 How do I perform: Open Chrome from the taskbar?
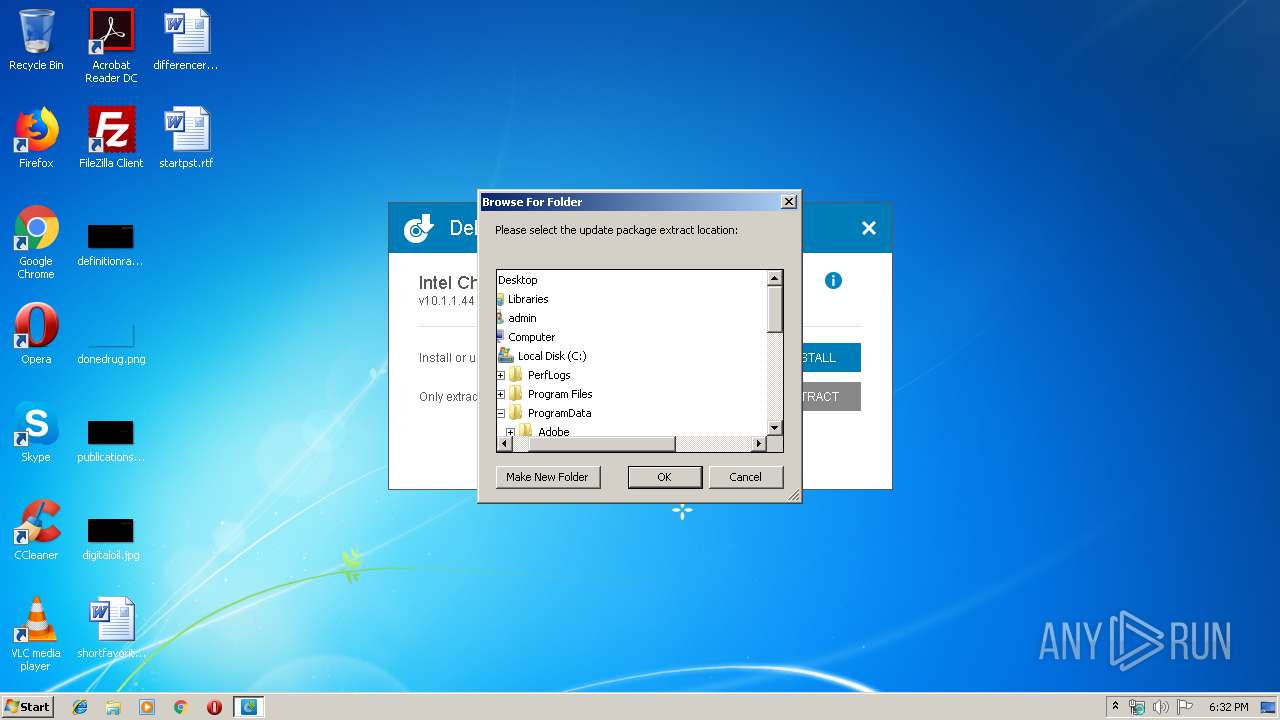pyautogui.click(x=181, y=707)
